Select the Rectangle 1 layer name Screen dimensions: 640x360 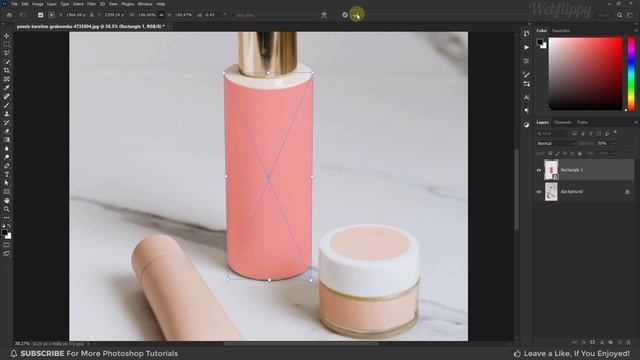click(x=571, y=170)
